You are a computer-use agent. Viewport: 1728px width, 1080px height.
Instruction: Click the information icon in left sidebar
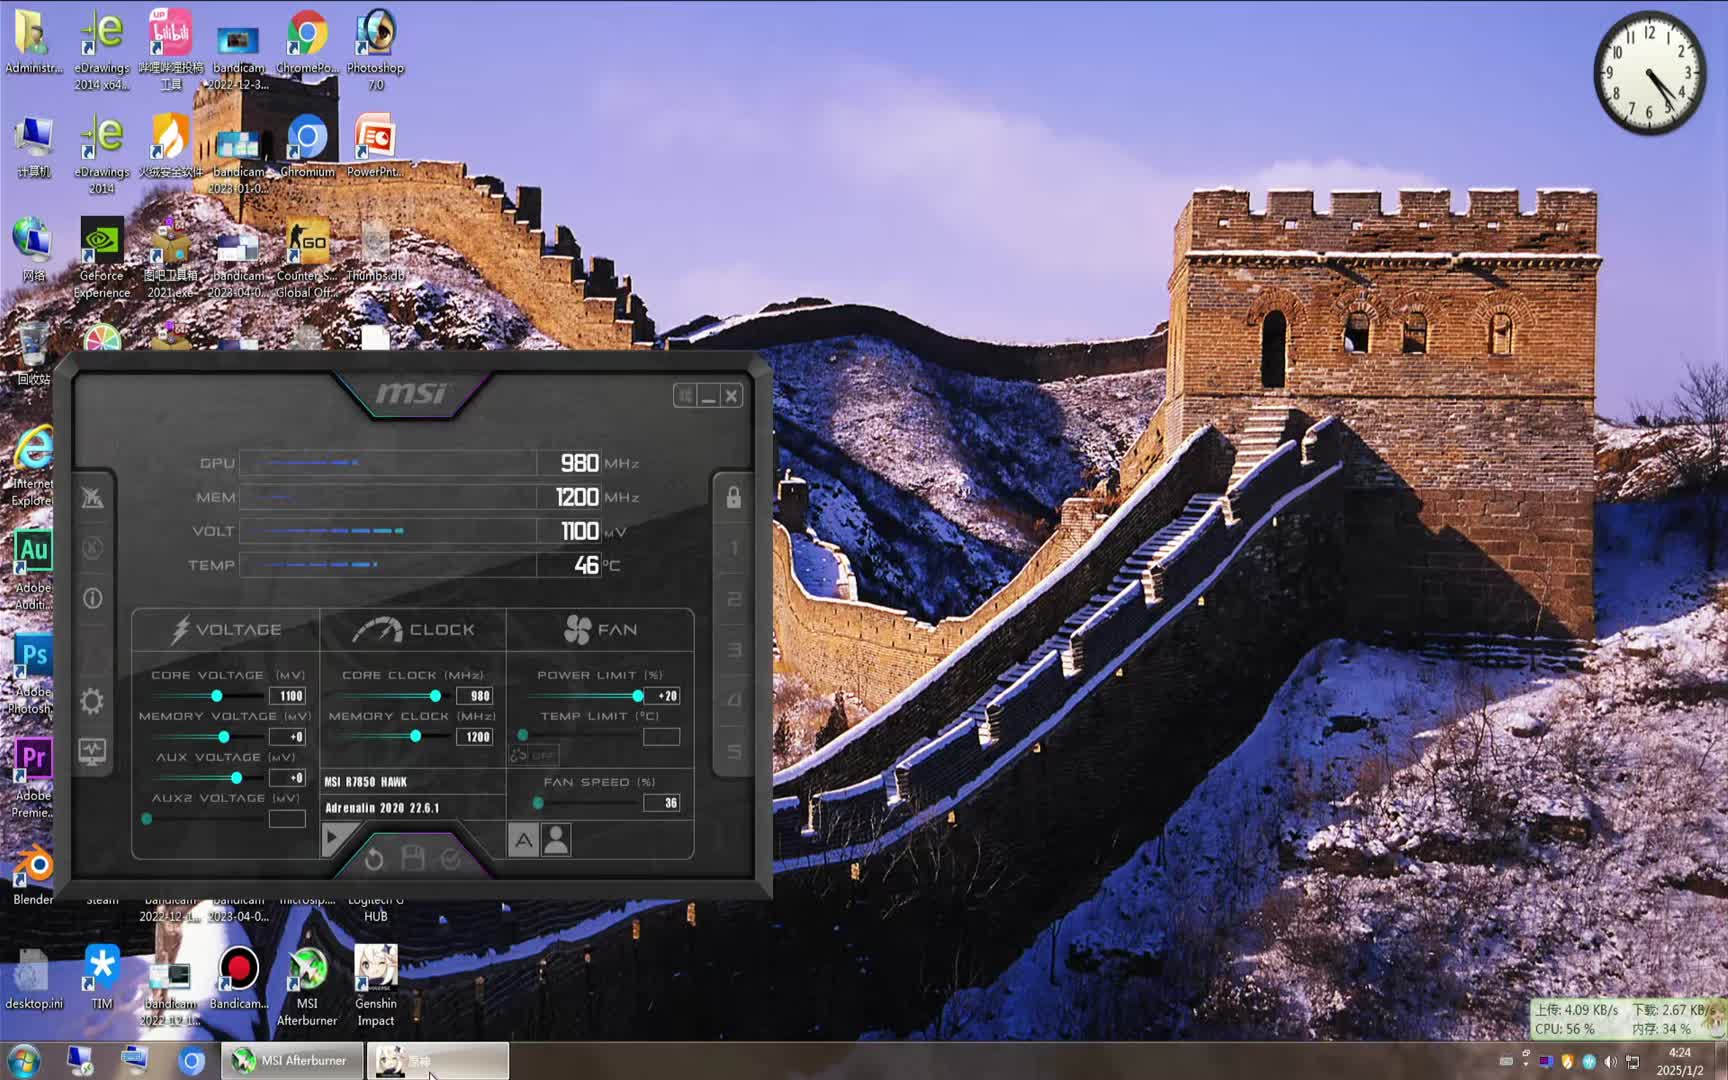click(92, 598)
